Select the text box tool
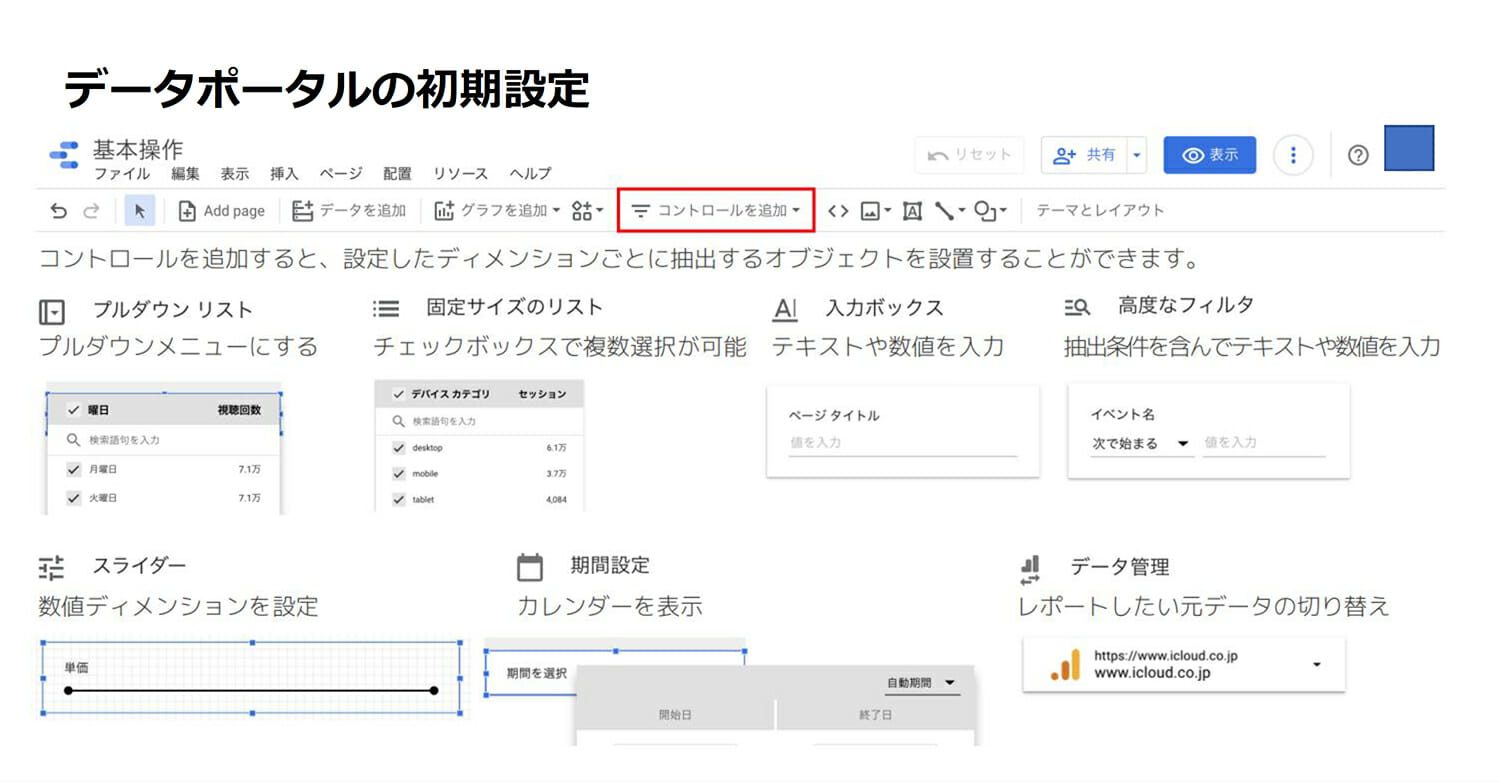 coord(911,211)
